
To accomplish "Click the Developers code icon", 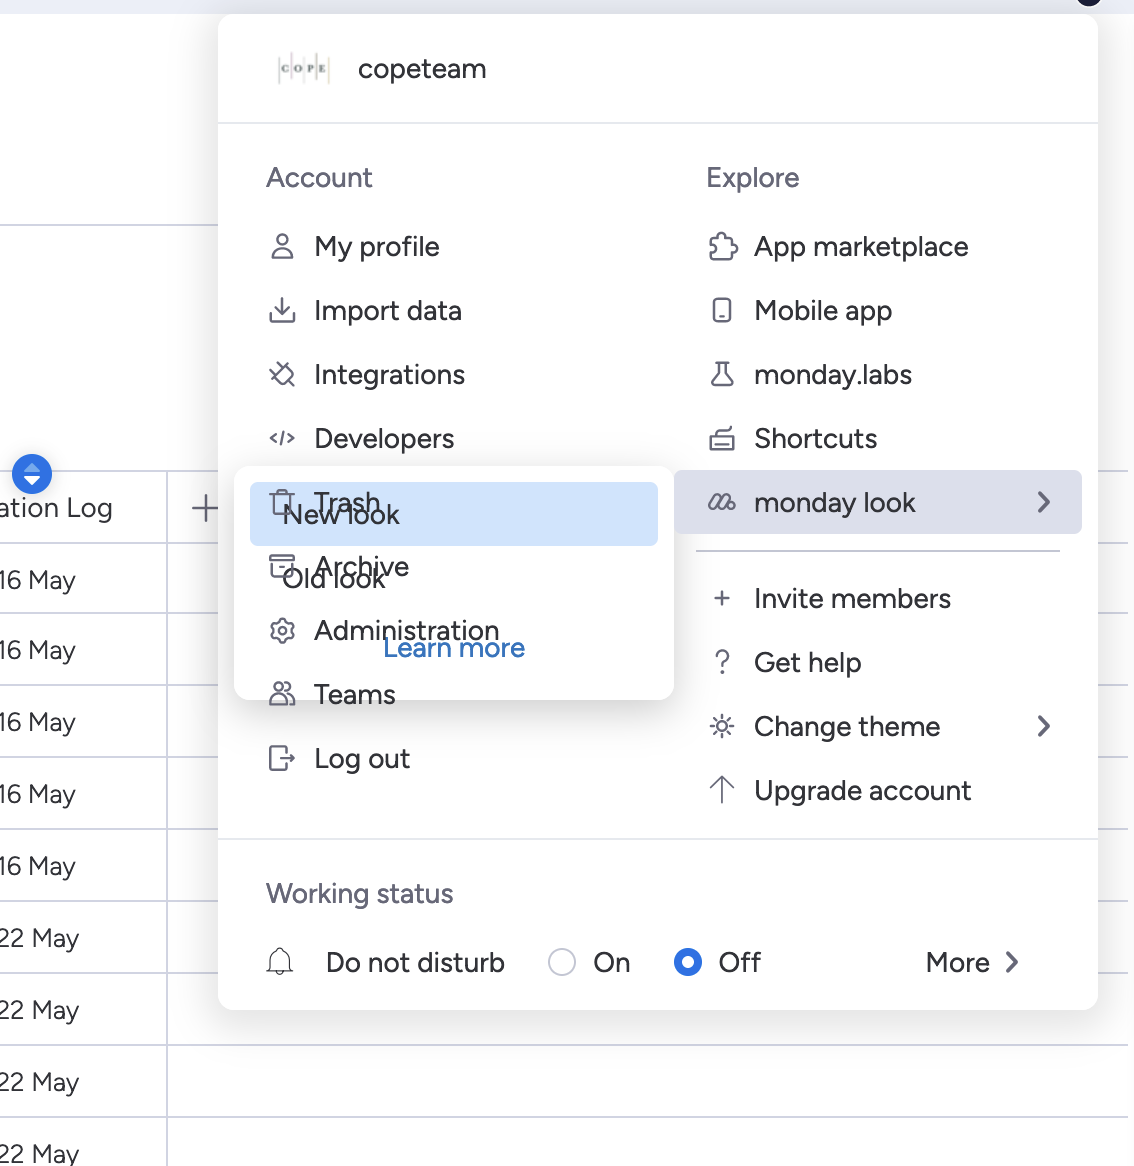I will pos(282,439).
